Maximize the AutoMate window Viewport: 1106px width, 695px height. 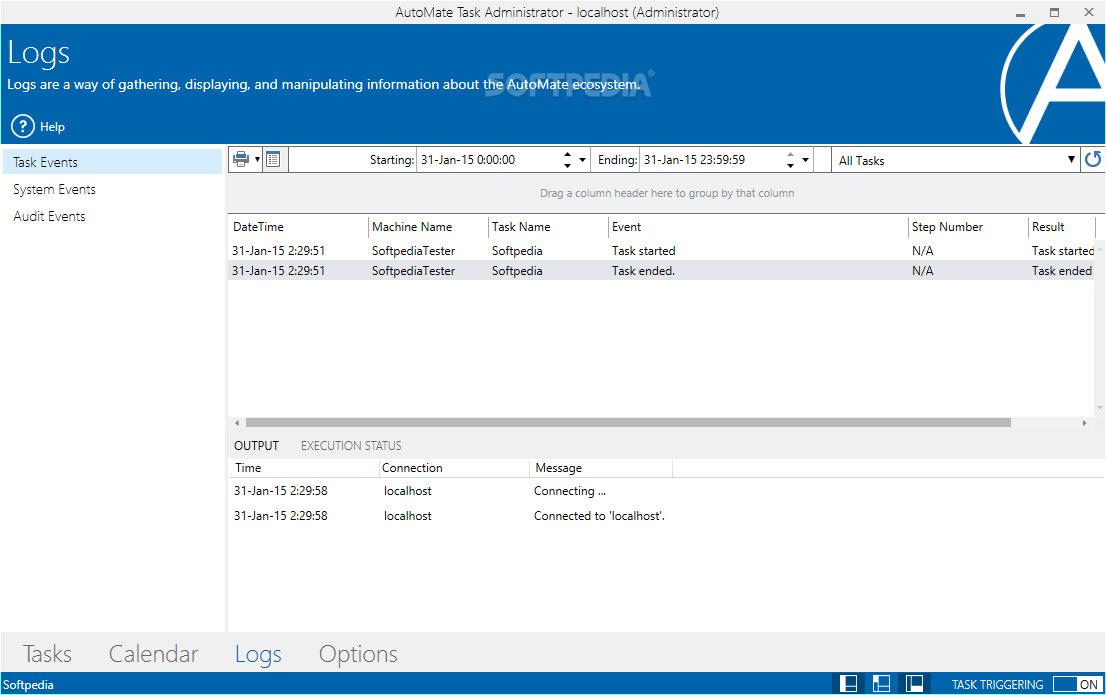click(1055, 13)
